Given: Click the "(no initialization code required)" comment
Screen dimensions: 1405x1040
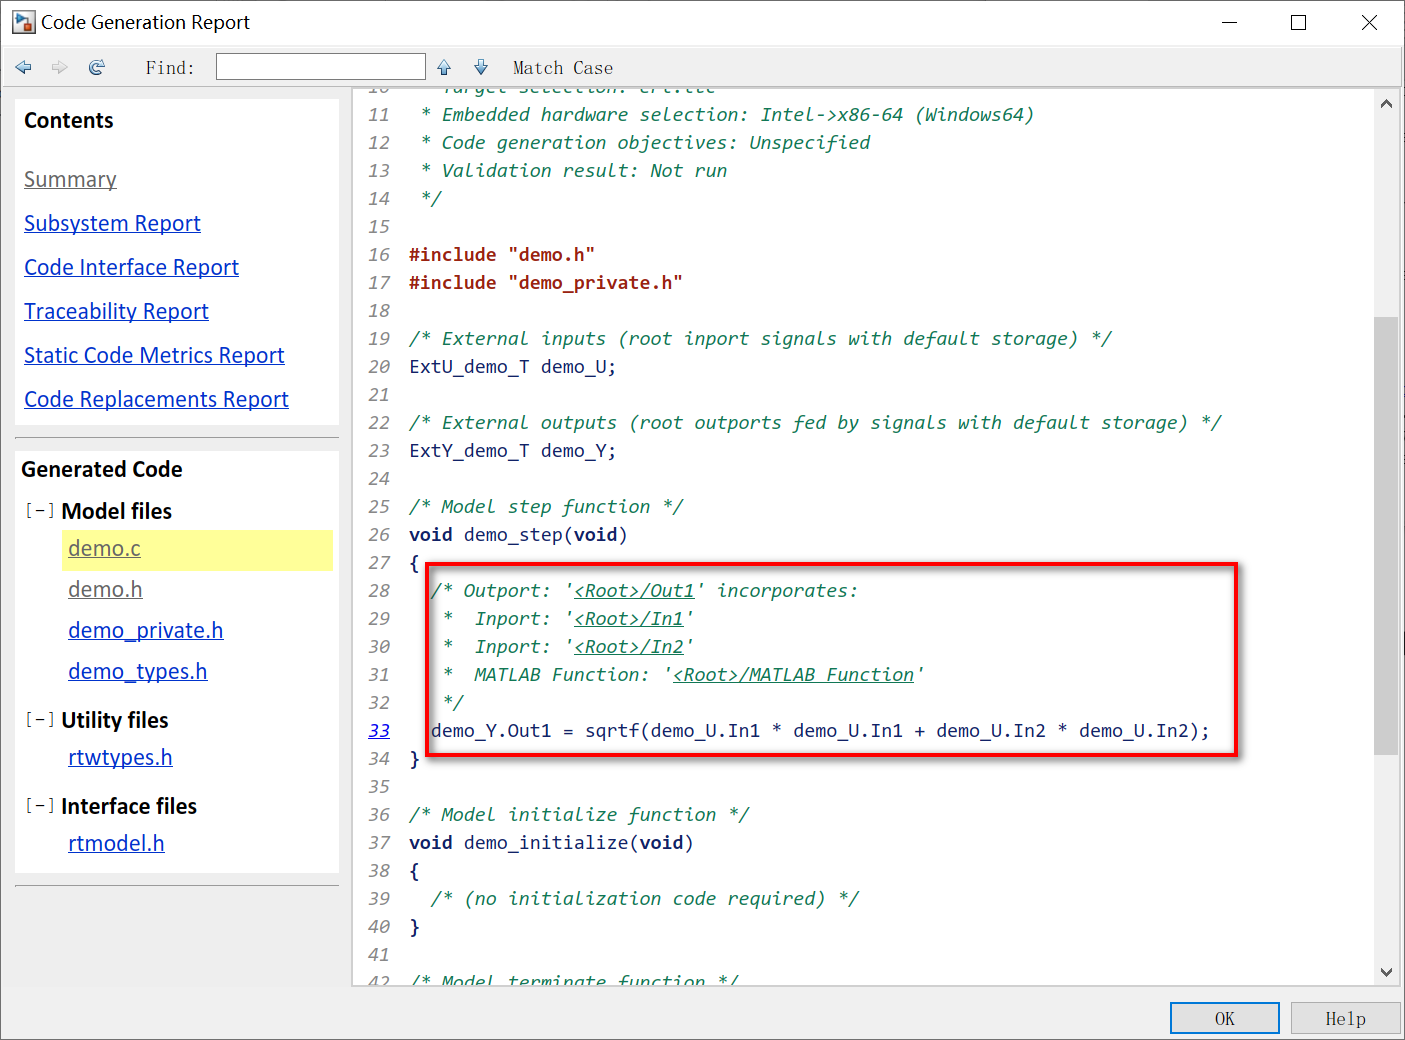Looking at the screenshot, I should point(645,899).
